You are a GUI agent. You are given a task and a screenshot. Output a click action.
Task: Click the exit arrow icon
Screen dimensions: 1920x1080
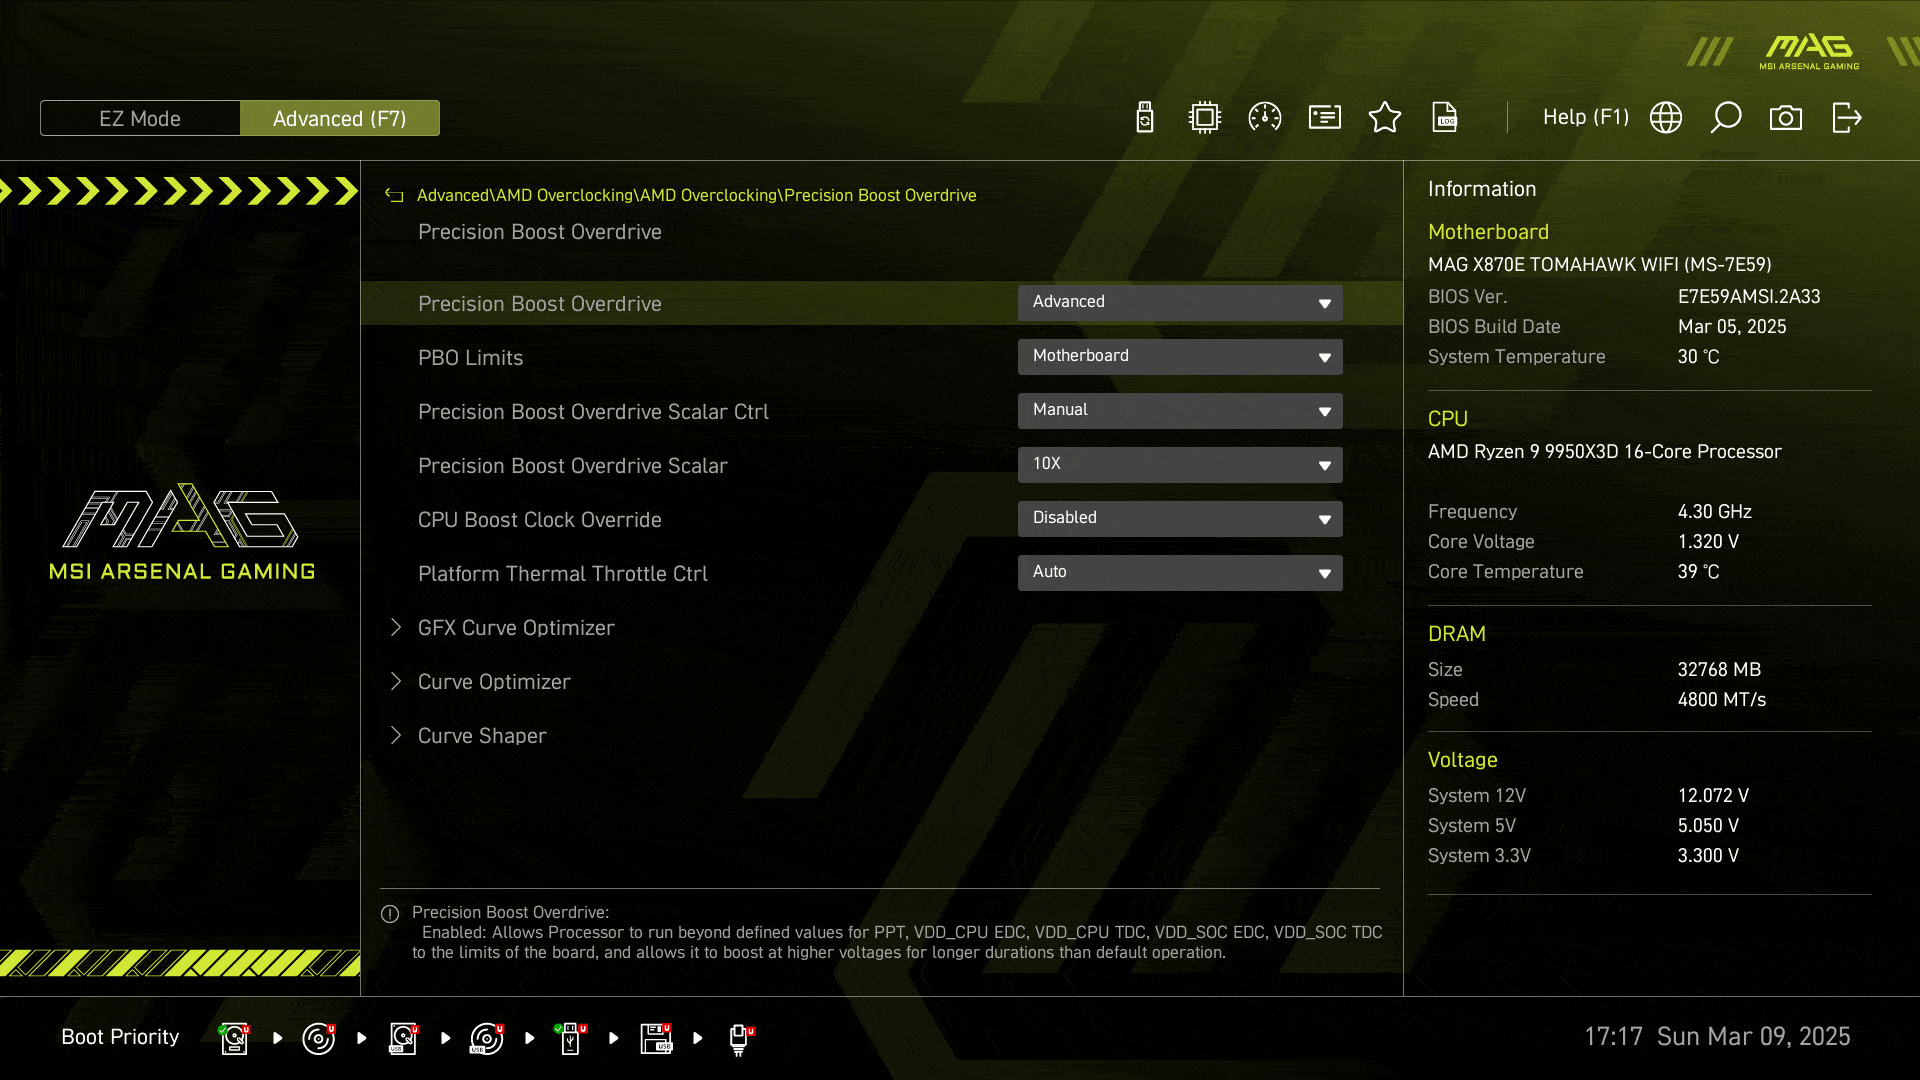1847,118
